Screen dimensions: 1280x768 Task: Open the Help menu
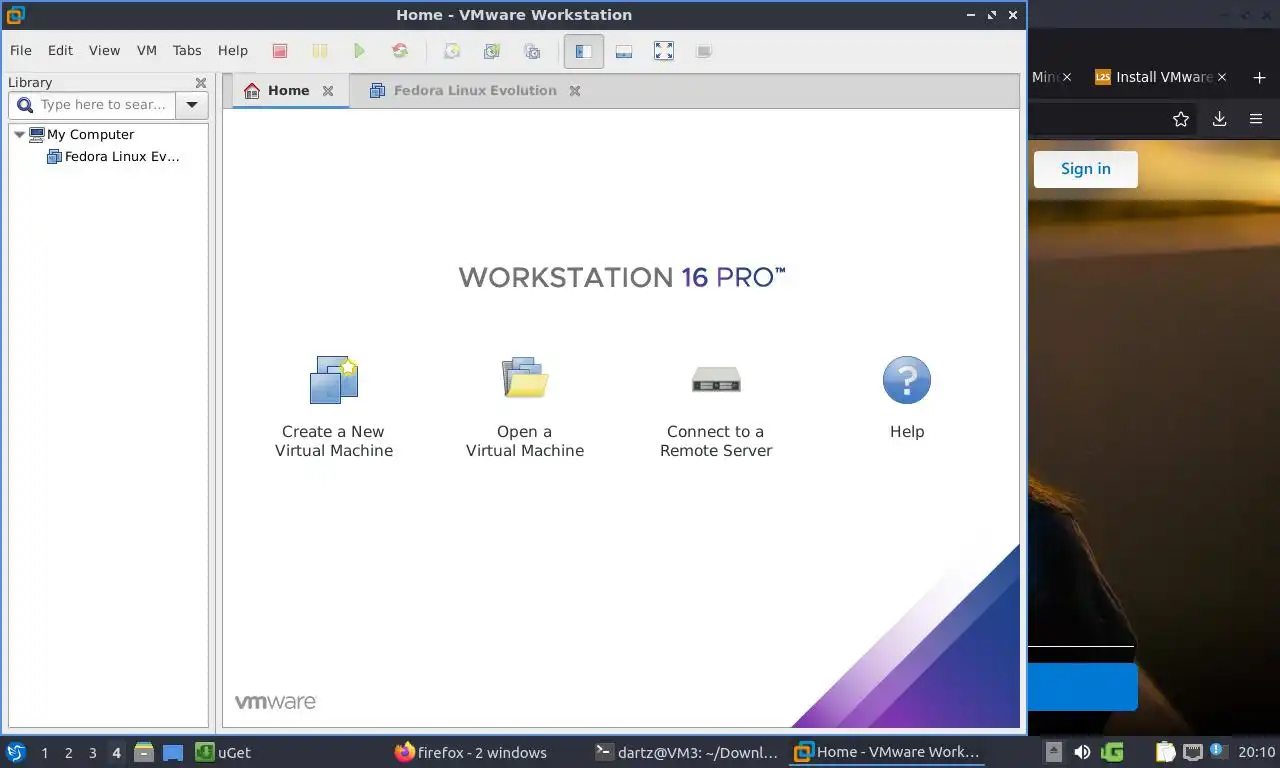[233, 51]
